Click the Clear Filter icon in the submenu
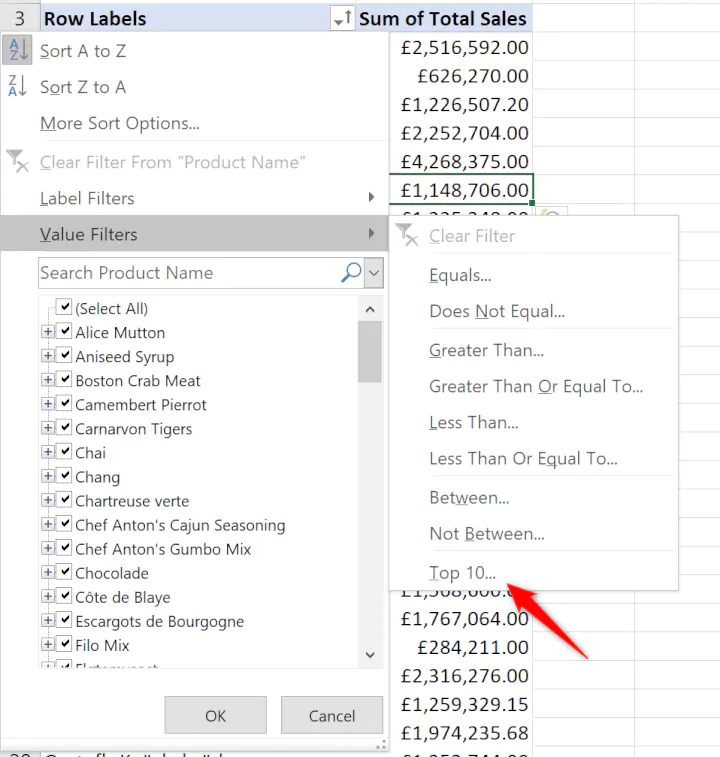Viewport: 720px width, 757px height. coord(405,236)
